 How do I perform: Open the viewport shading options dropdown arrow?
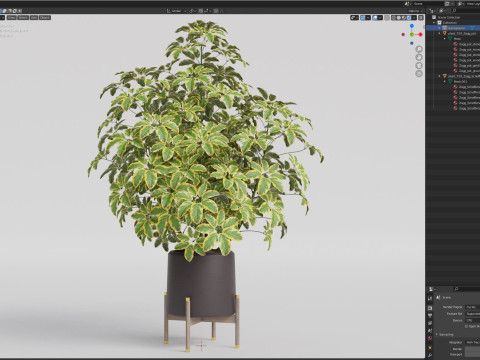pyautogui.click(x=414, y=18)
